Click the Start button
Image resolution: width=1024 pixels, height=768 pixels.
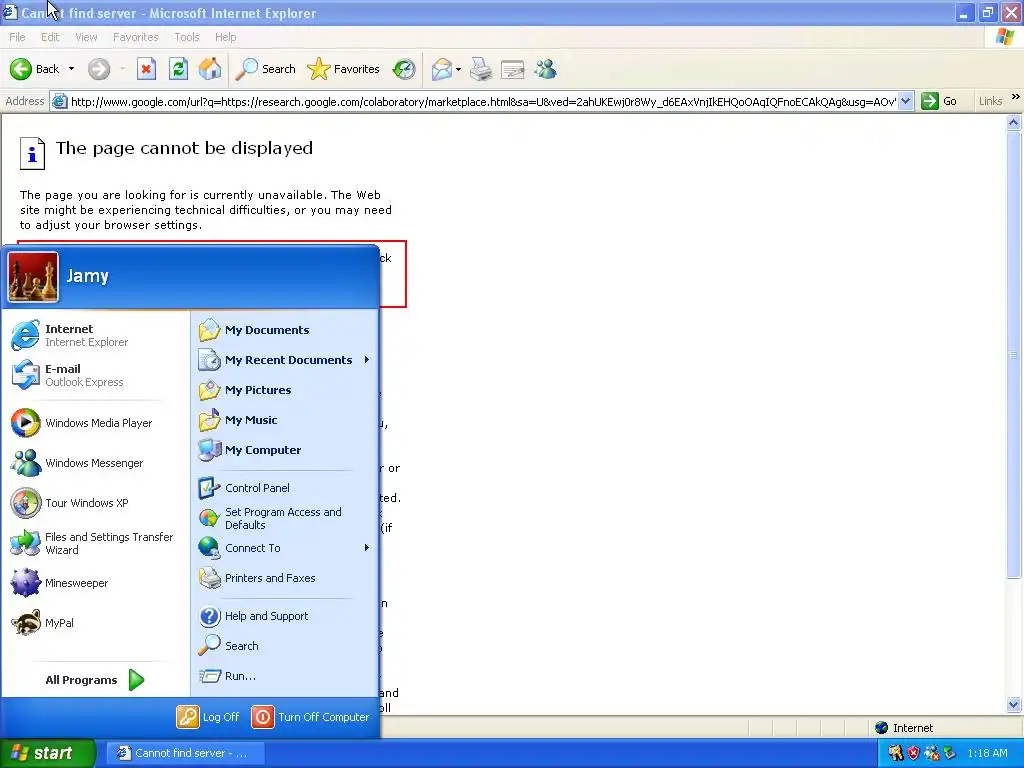47,753
